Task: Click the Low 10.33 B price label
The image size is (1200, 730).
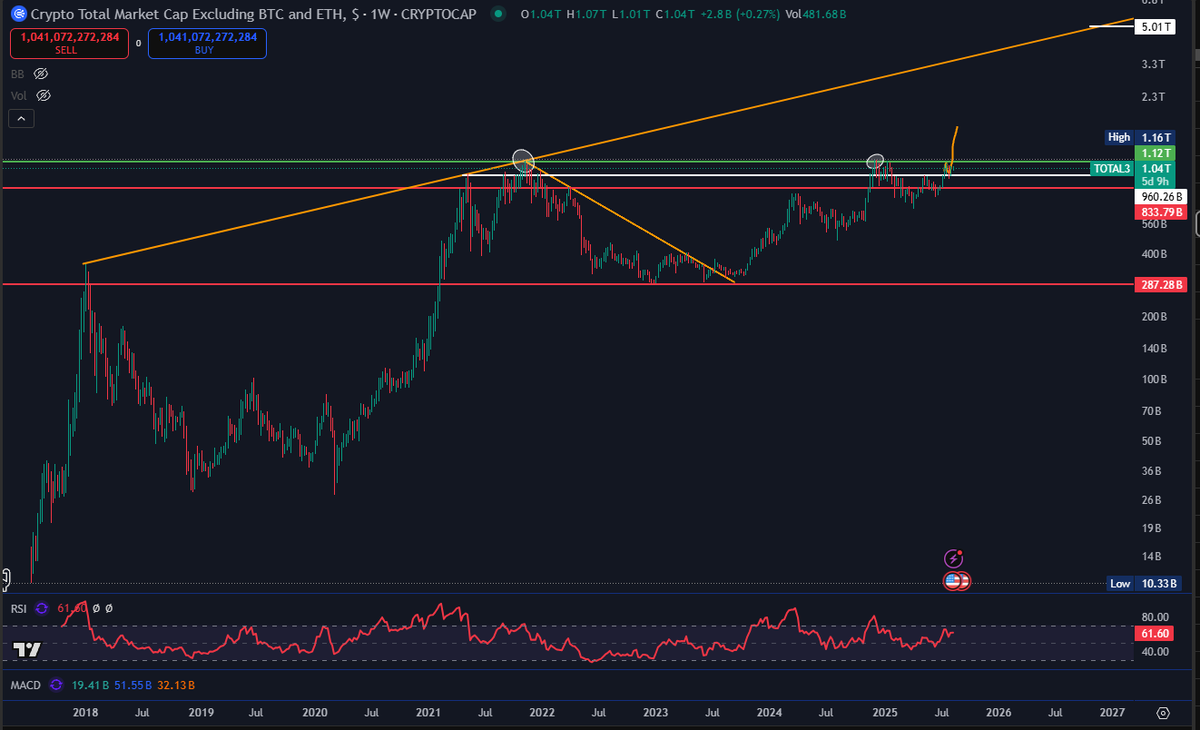Action: click(1146, 583)
